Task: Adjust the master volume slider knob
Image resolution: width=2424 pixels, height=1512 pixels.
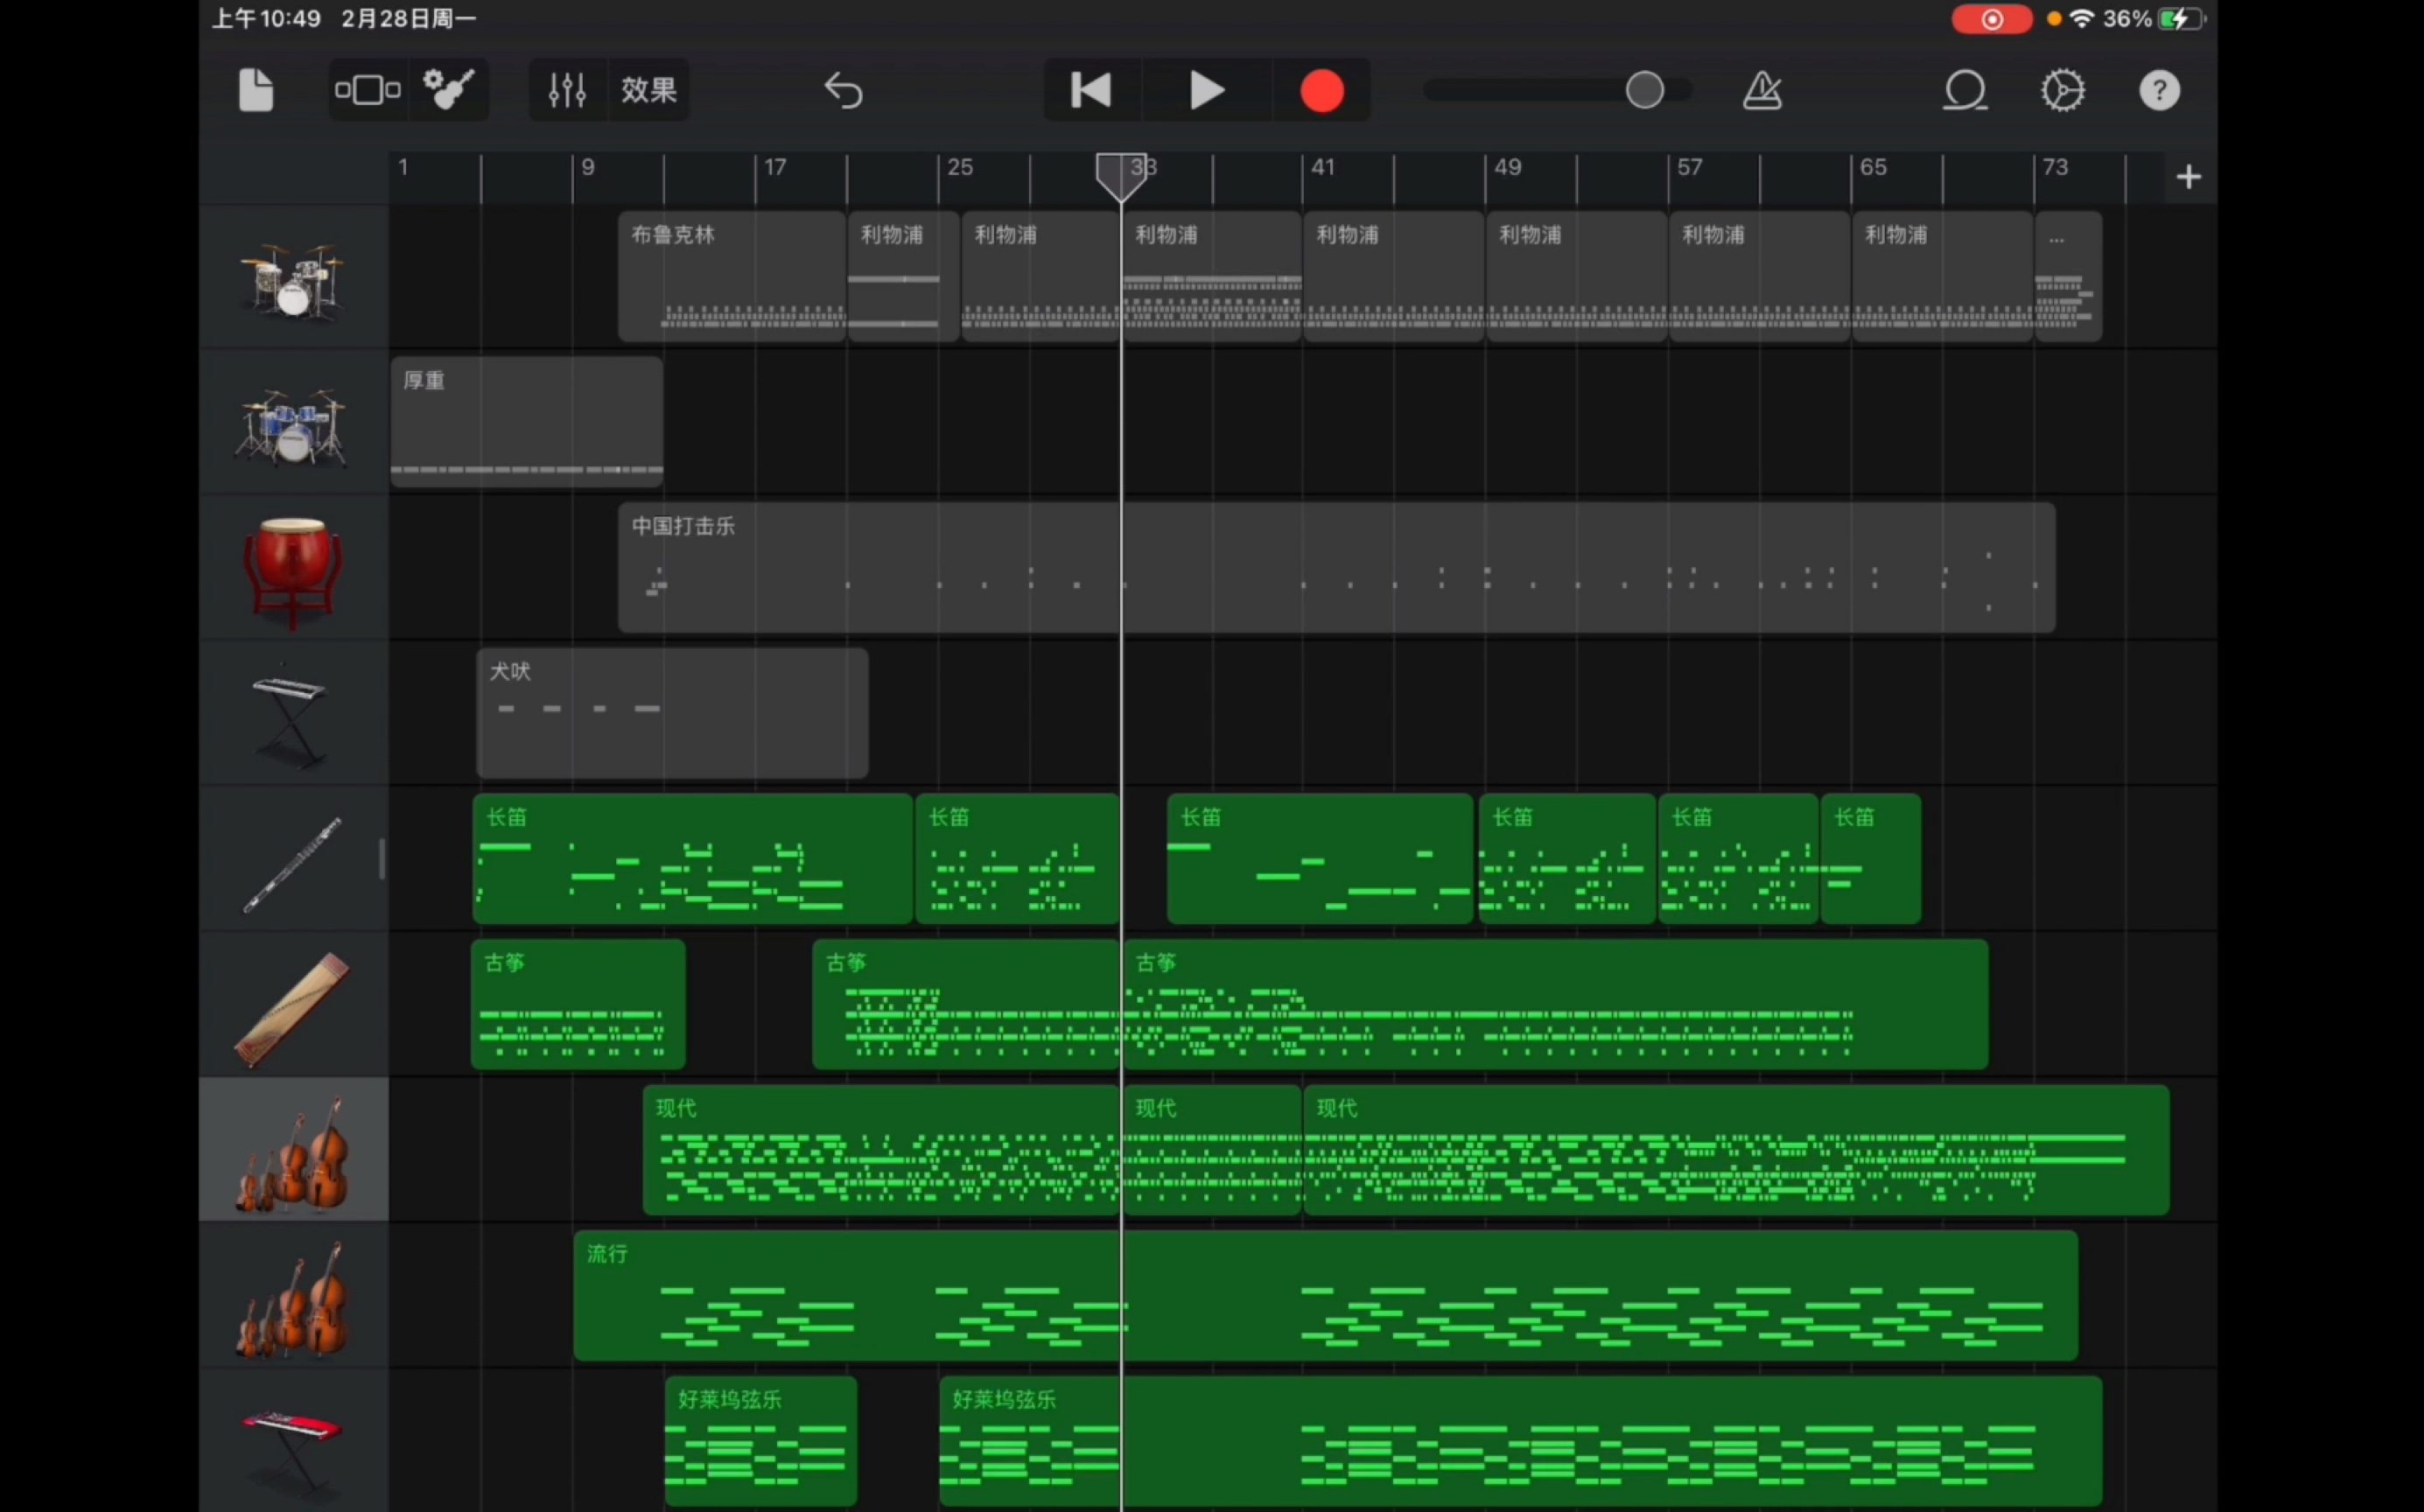Action: pyautogui.click(x=1645, y=90)
